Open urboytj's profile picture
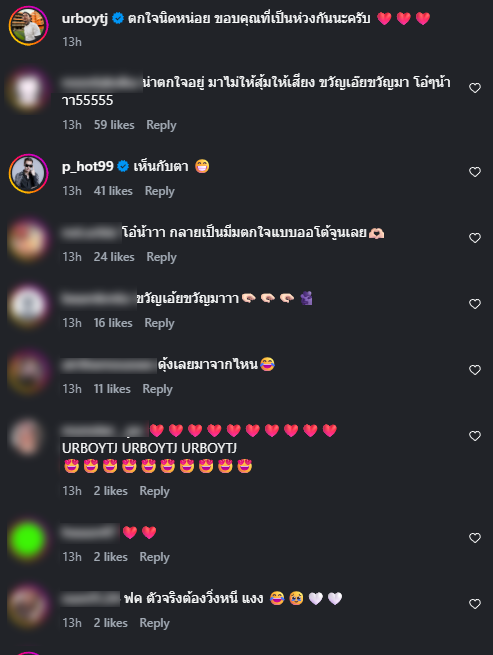 point(28,26)
